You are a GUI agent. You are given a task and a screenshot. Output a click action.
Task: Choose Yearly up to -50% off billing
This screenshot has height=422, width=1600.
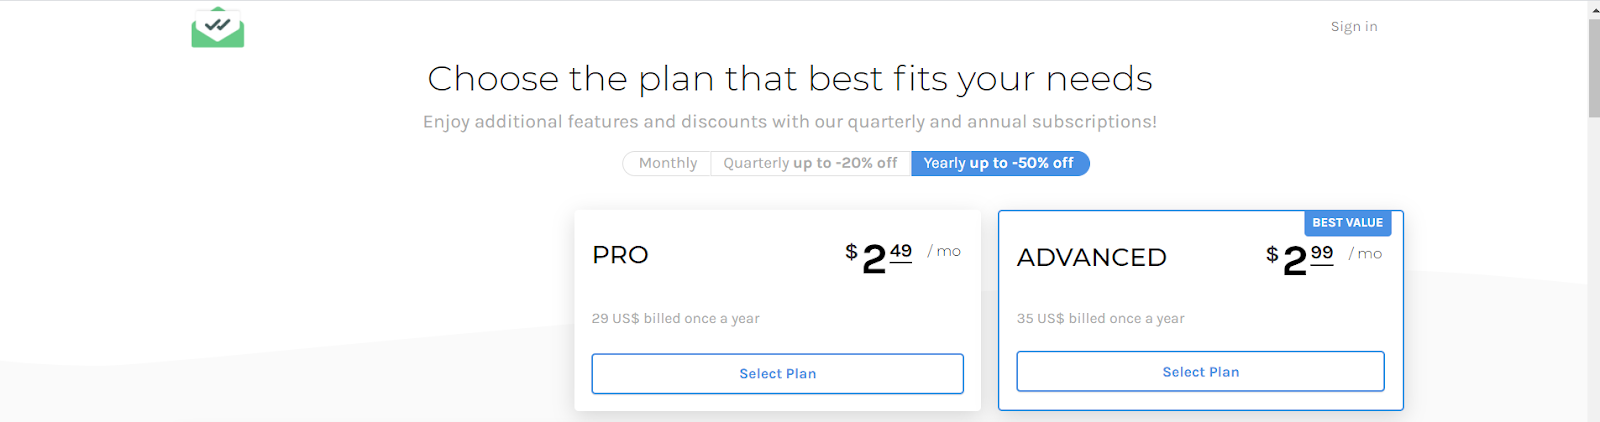point(999,163)
